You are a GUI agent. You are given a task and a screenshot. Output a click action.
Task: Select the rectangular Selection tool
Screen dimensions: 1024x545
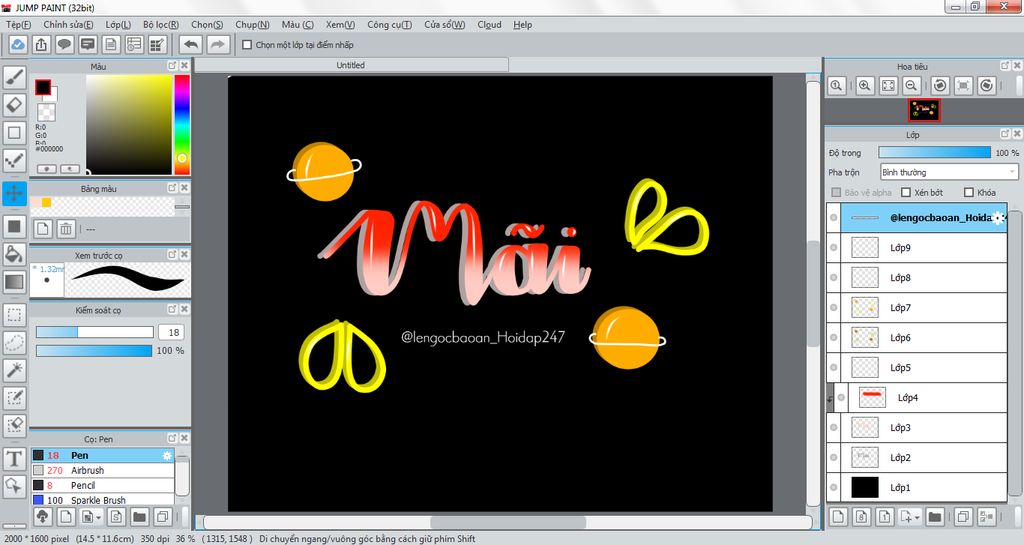coord(14,315)
